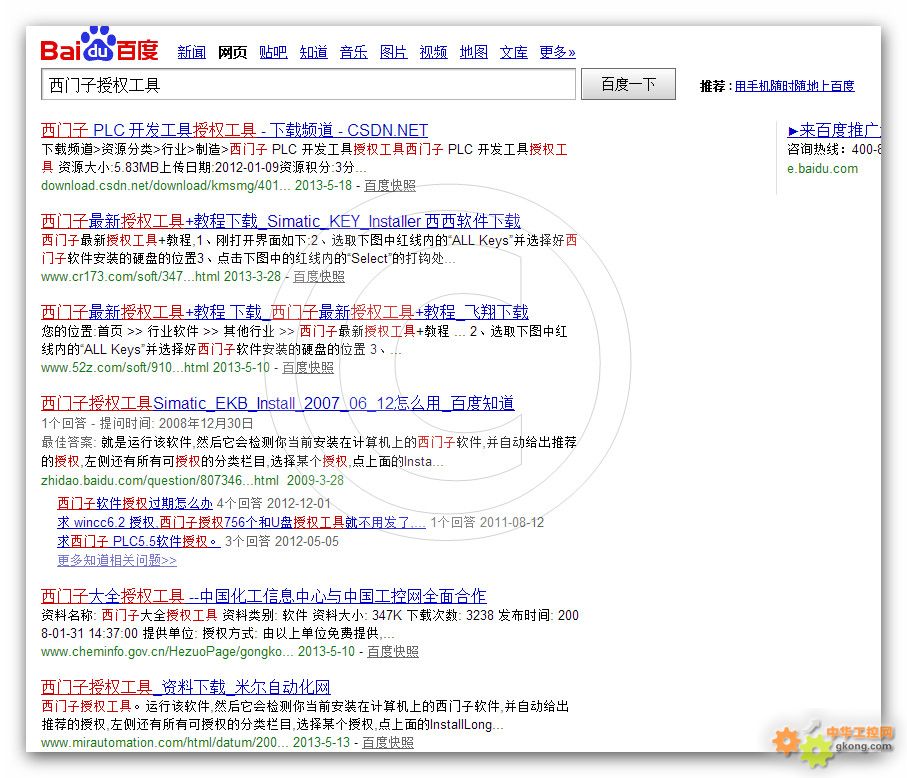Screen dimensions: 907x778
Task: Open the 飞翔下载 西门子最新授权工具 result
Action: pos(285,312)
